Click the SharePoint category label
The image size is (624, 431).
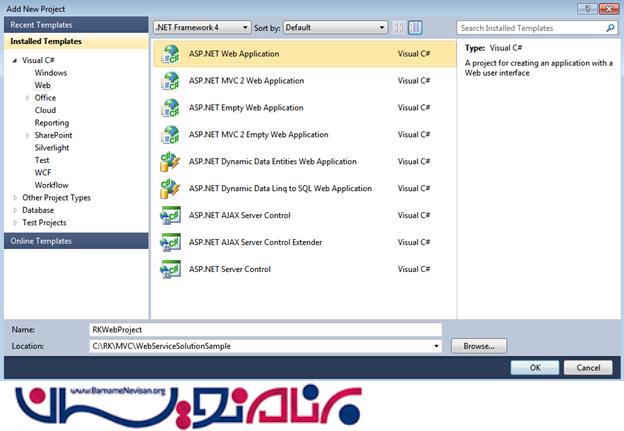pos(53,135)
